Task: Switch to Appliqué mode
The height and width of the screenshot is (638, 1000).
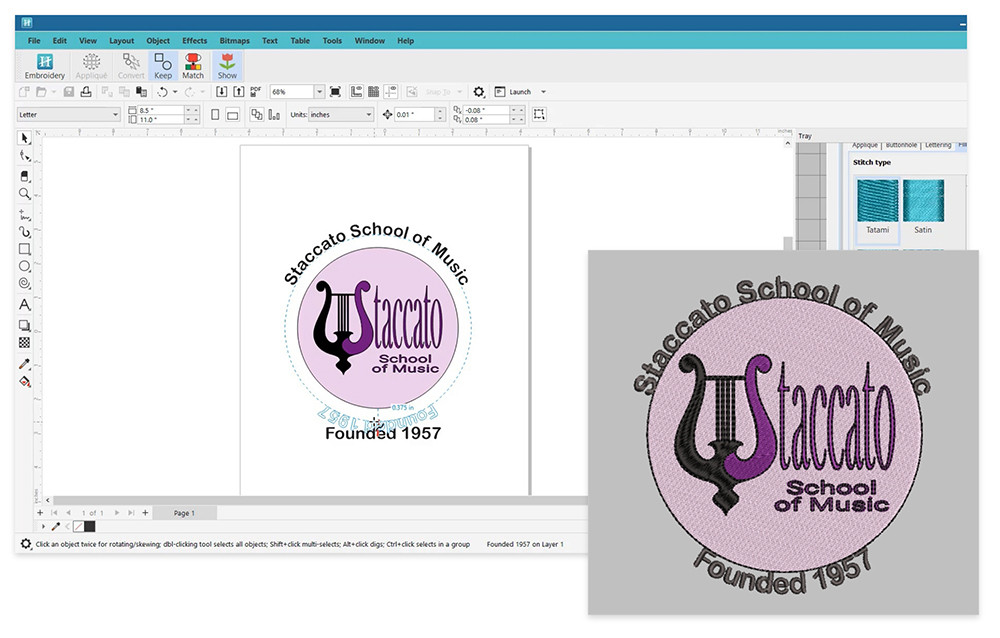Action: 91,66
